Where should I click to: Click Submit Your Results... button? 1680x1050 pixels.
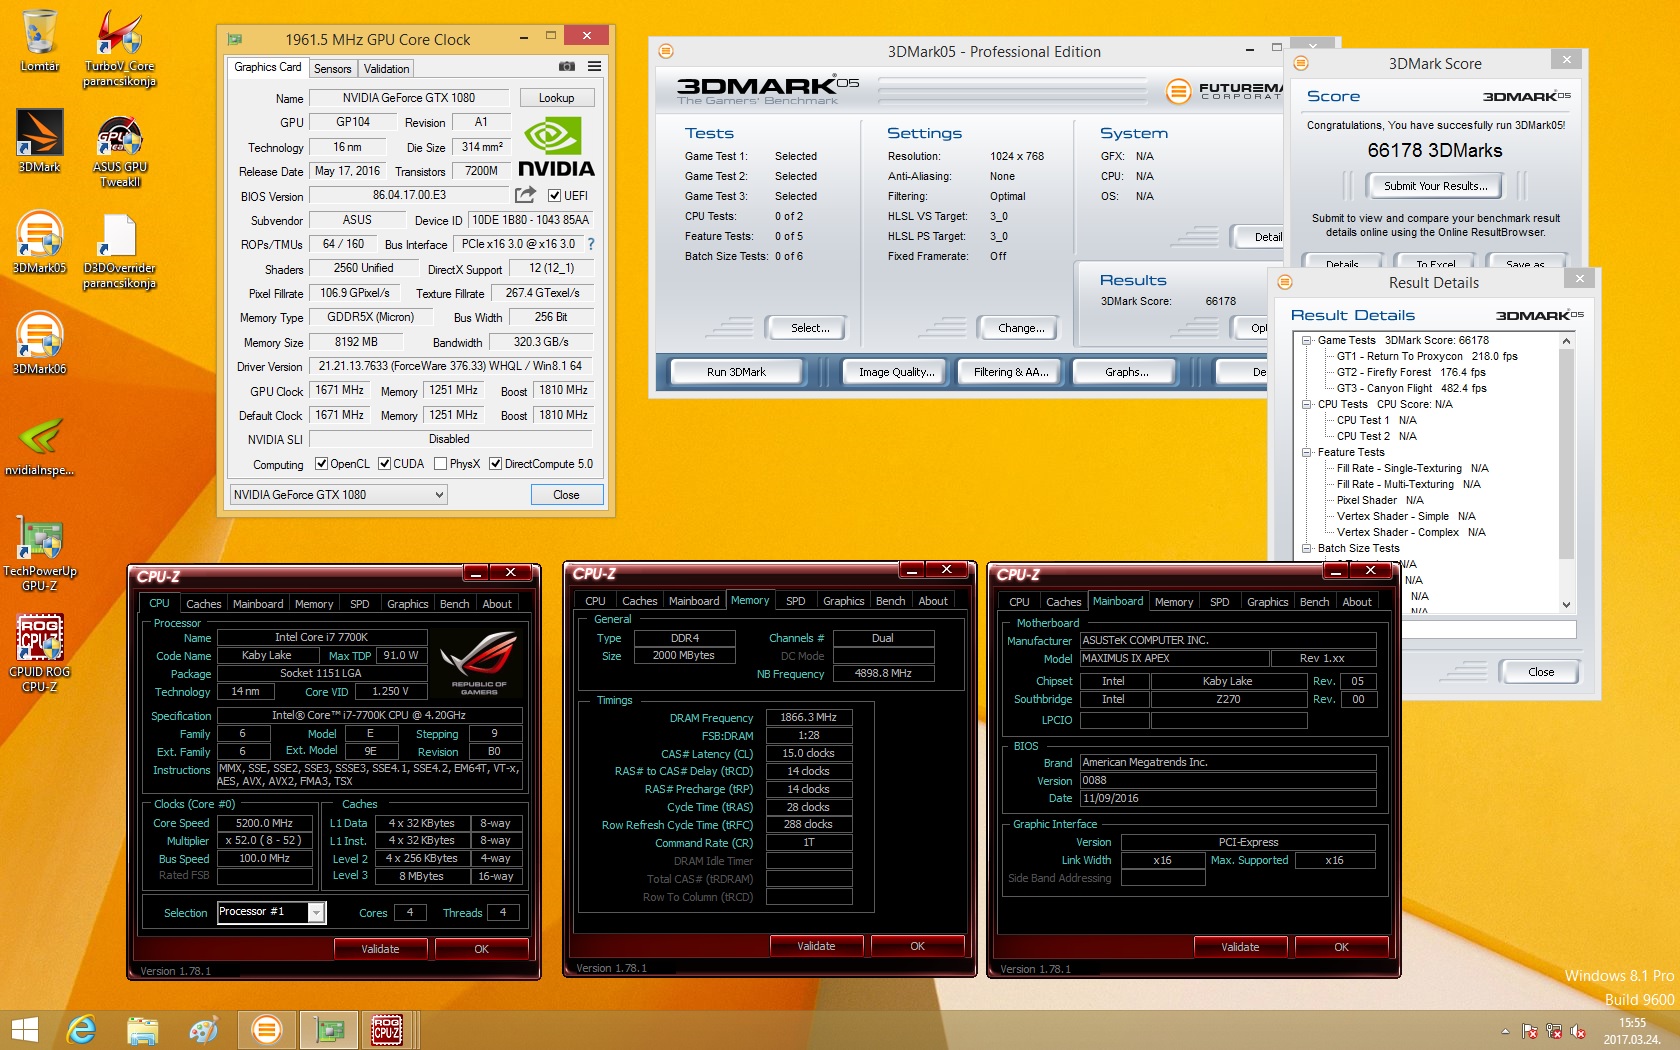point(1435,186)
